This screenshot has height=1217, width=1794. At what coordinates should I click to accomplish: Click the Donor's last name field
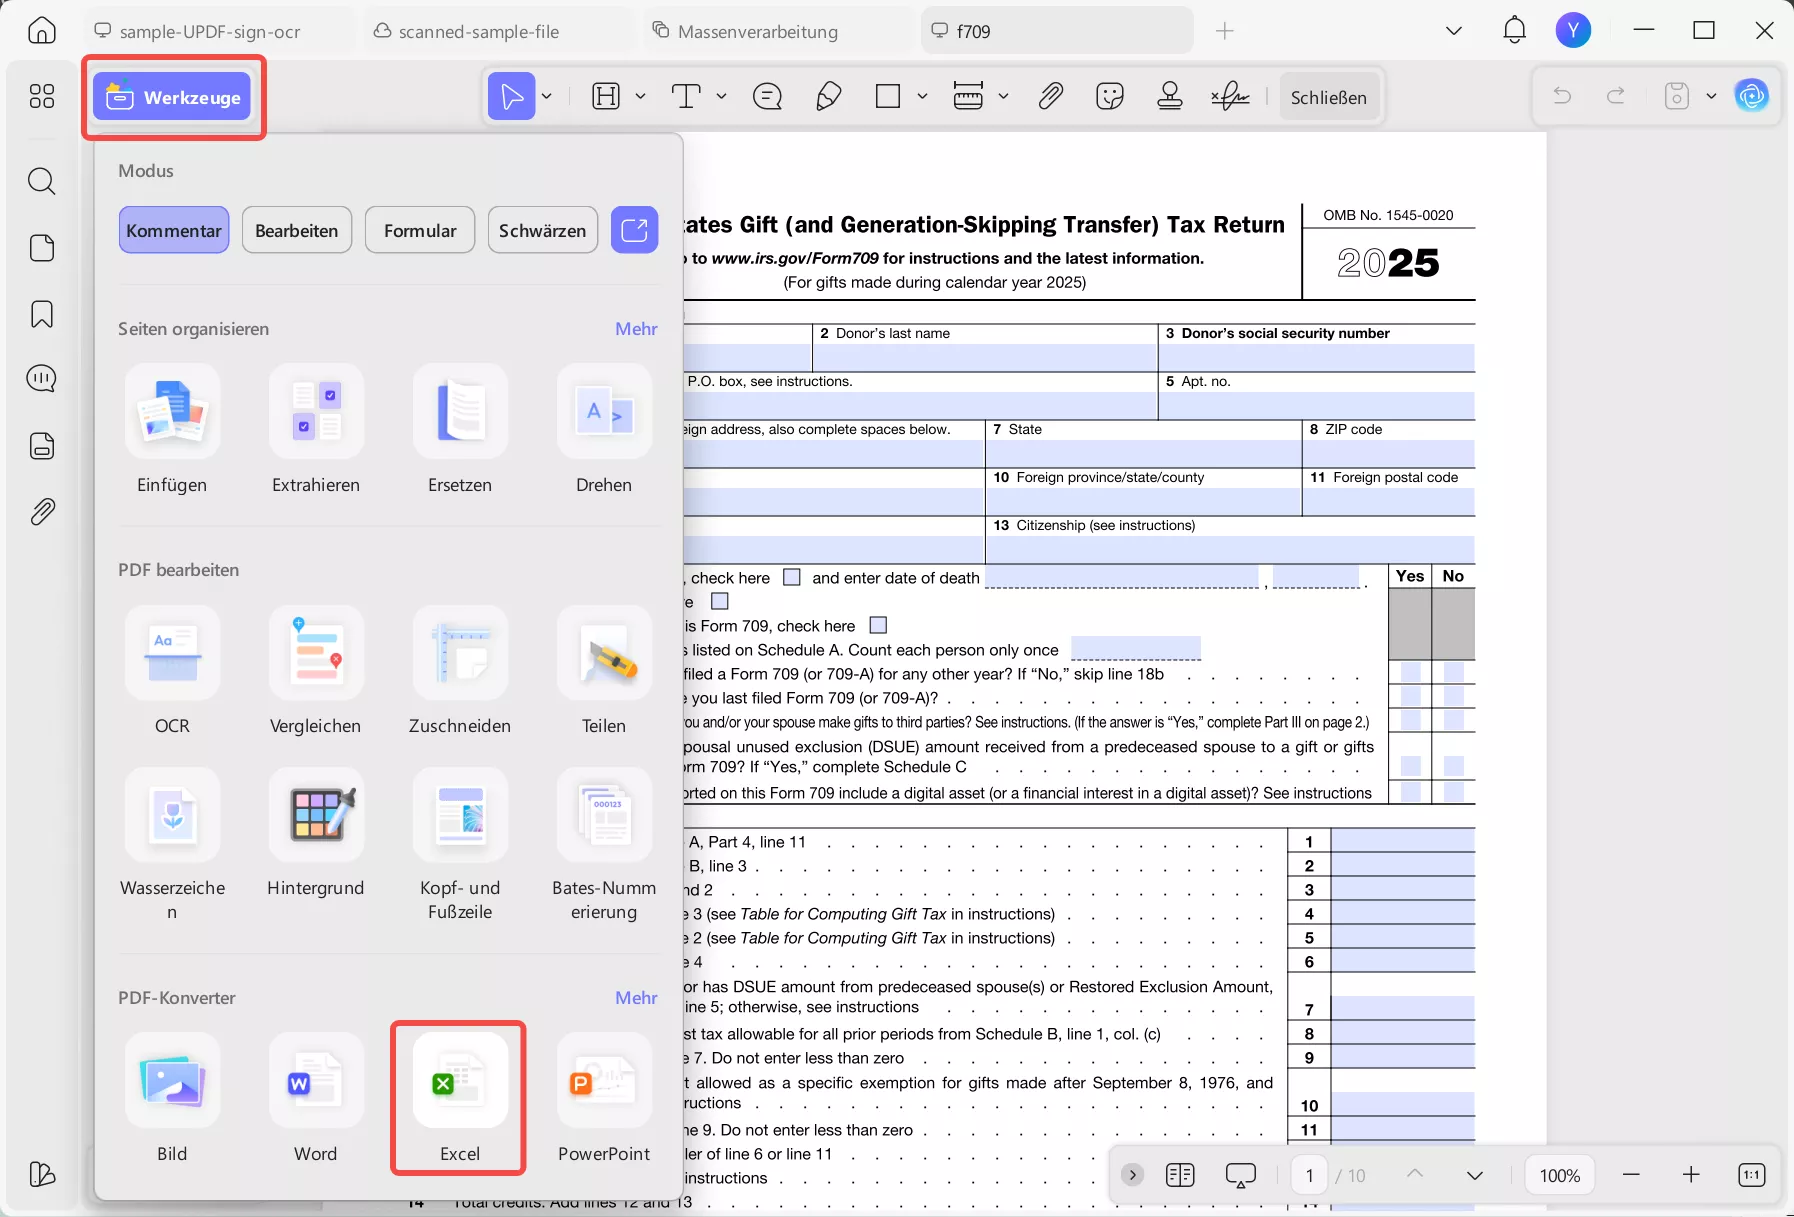click(984, 357)
